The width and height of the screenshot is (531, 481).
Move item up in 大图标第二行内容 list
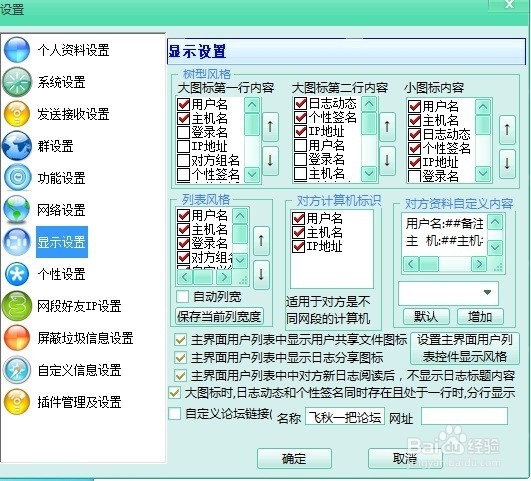point(387,127)
